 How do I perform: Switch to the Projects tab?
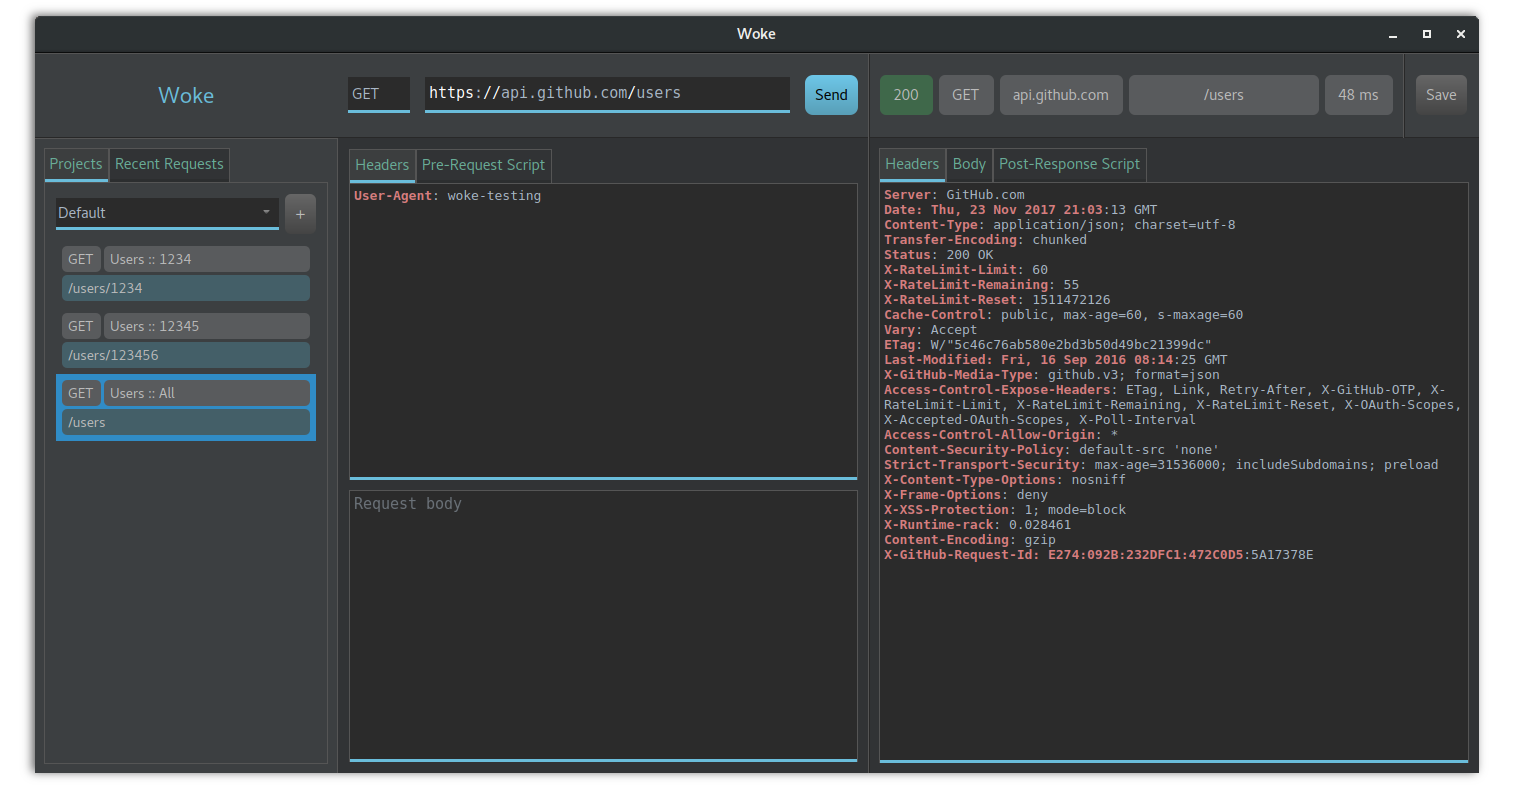(76, 164)
